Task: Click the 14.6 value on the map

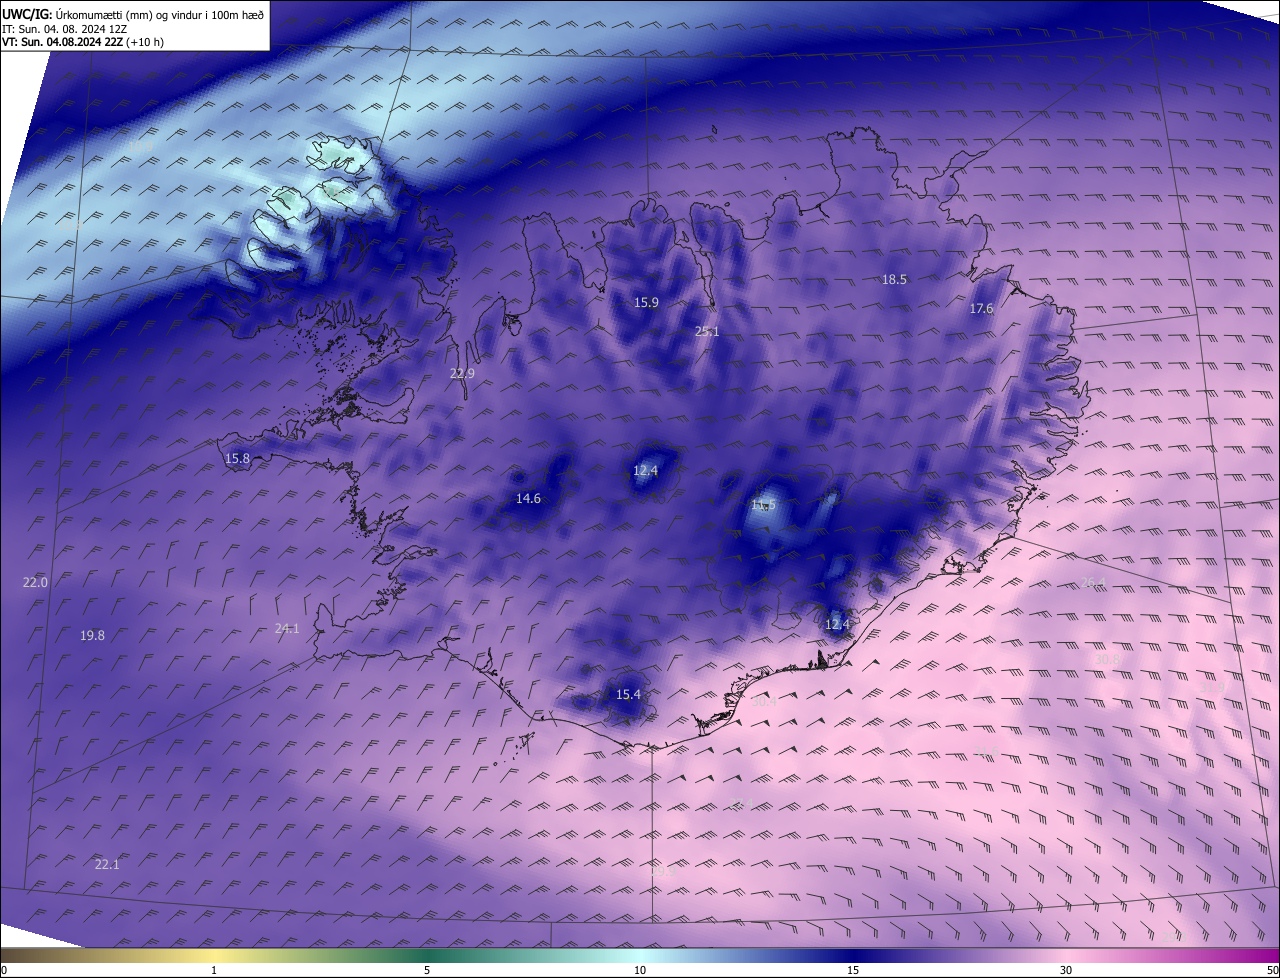Action: 528,499
